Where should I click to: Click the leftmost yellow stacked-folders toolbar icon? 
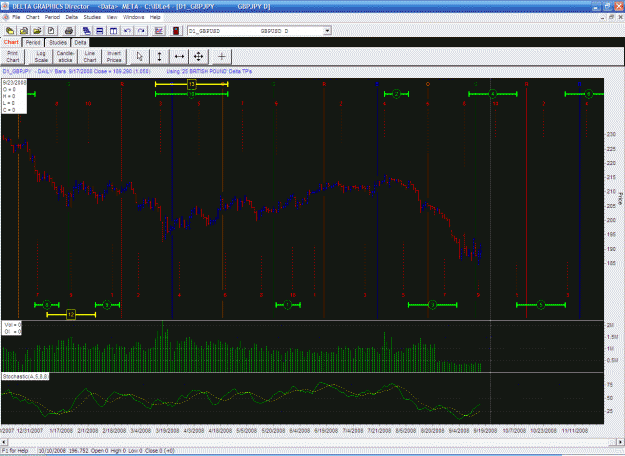point(10,31)
